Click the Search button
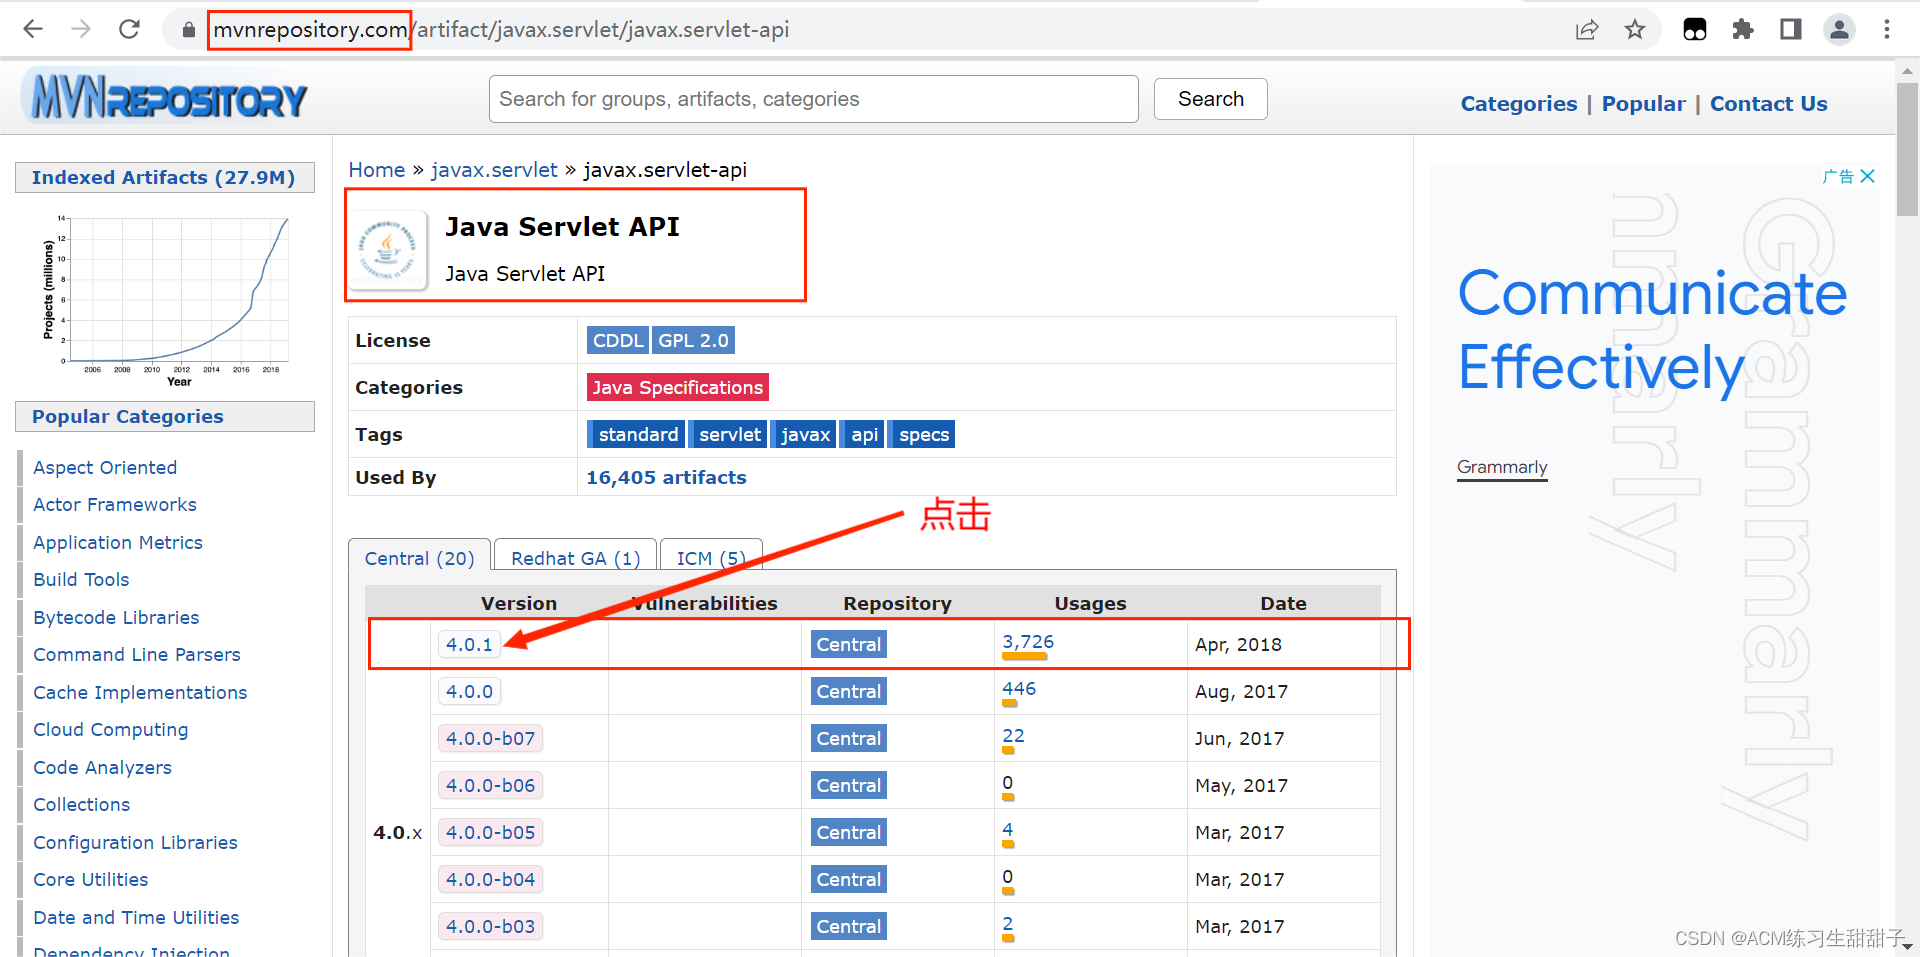1920x957 pixels. coord(1210,99)
